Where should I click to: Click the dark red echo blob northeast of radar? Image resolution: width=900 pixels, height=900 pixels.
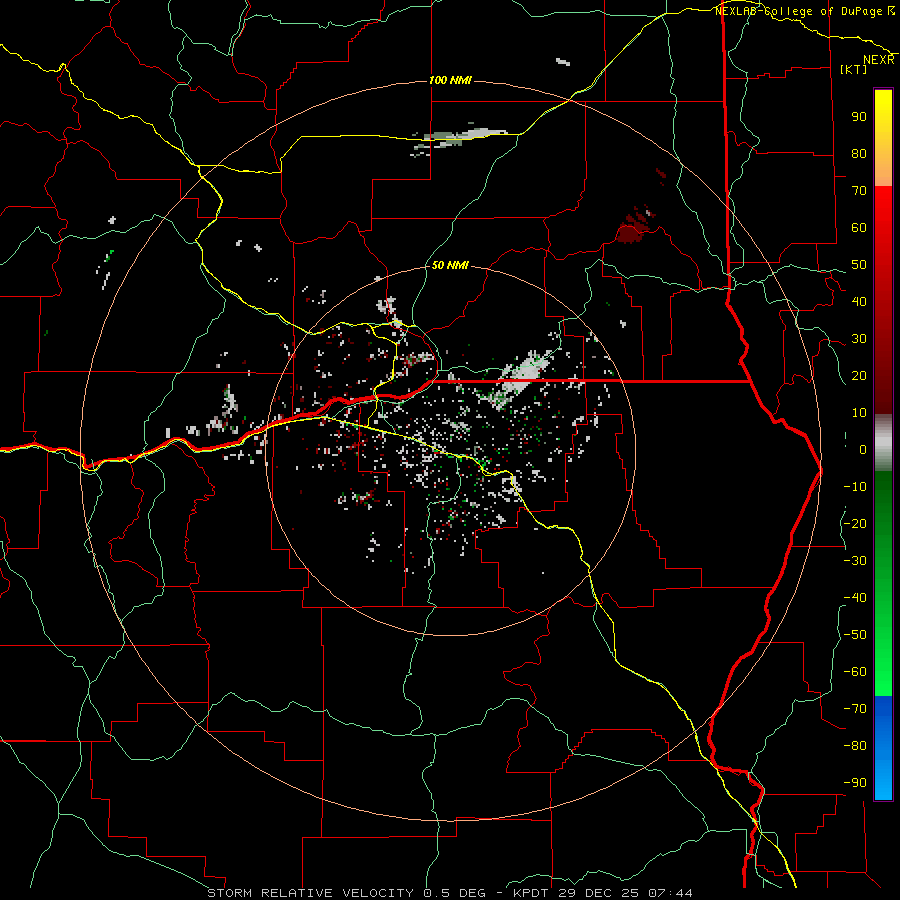(x=631, y=232)
